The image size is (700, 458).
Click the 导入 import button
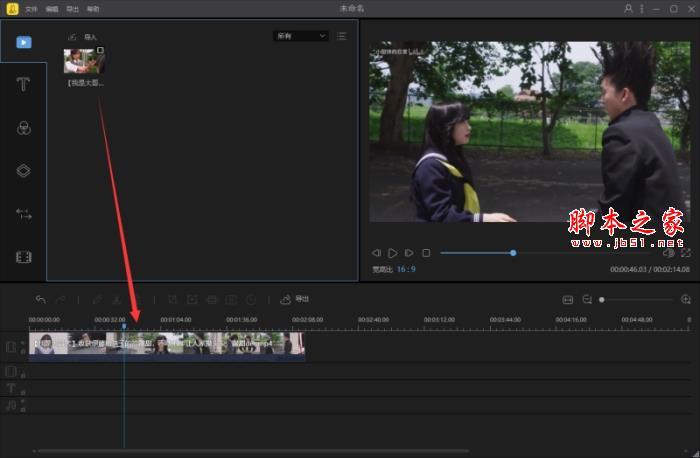[x=84, y=37]
